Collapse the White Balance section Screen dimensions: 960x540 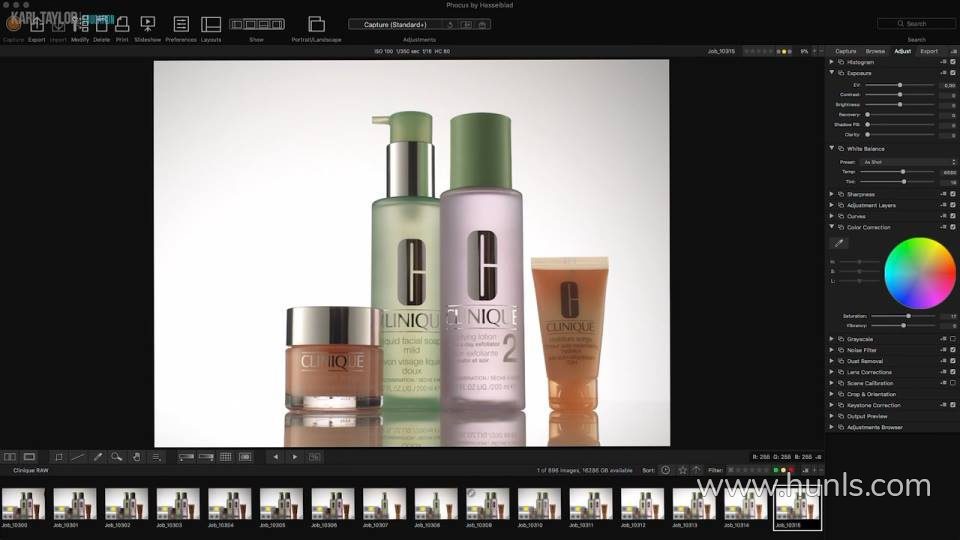[x=831, y=148]
